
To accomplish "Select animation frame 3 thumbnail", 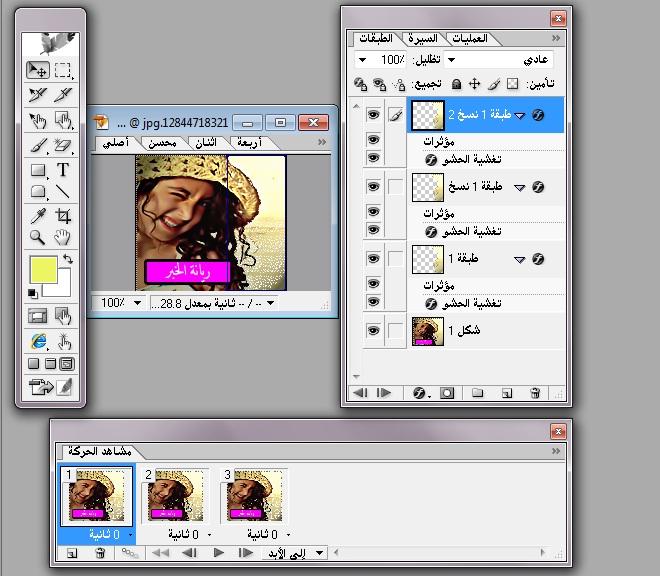I will 255,497.
